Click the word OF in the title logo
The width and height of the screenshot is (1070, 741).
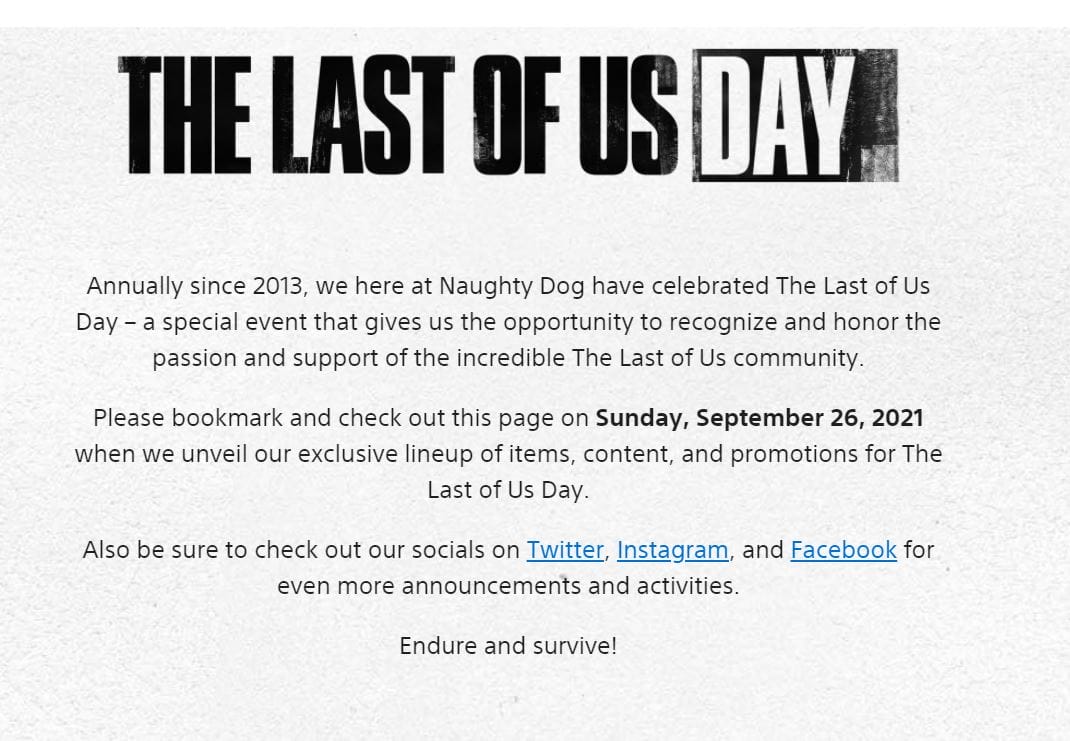coord(520,115)
